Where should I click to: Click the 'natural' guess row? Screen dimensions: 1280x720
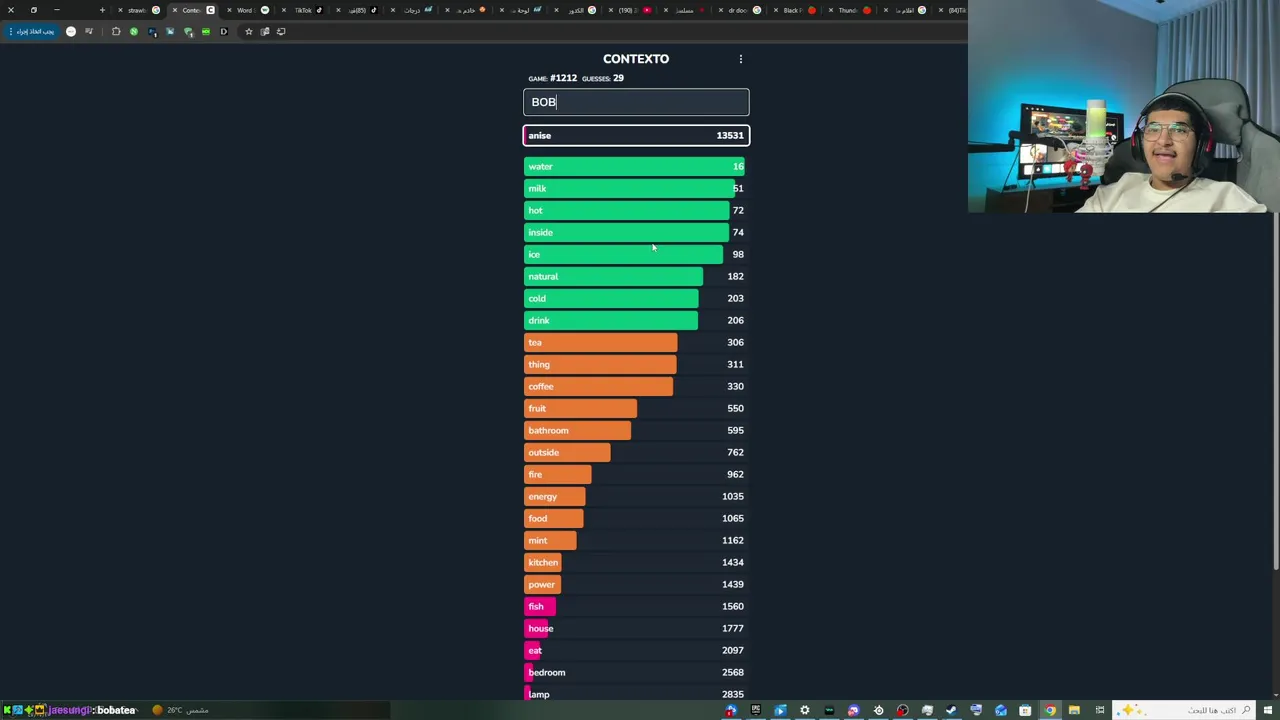tap(636, 277)
